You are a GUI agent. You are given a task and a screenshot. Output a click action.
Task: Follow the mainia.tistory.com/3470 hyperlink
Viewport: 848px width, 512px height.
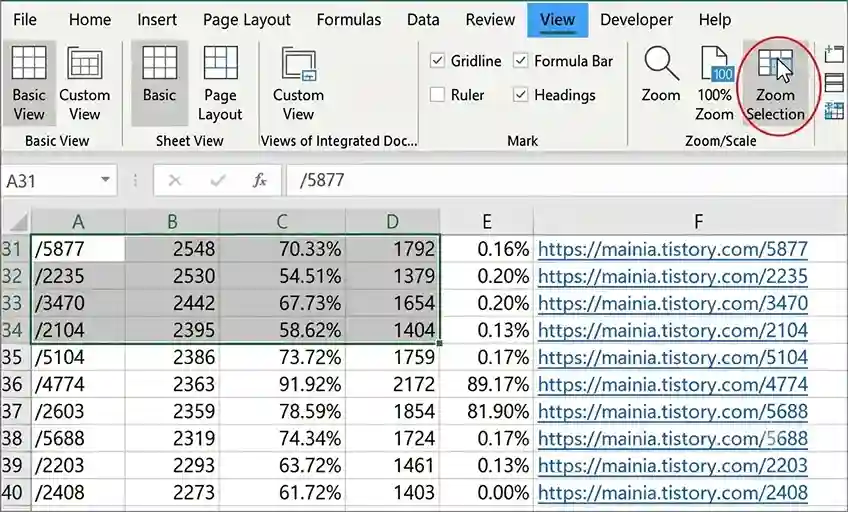[672, 303]
